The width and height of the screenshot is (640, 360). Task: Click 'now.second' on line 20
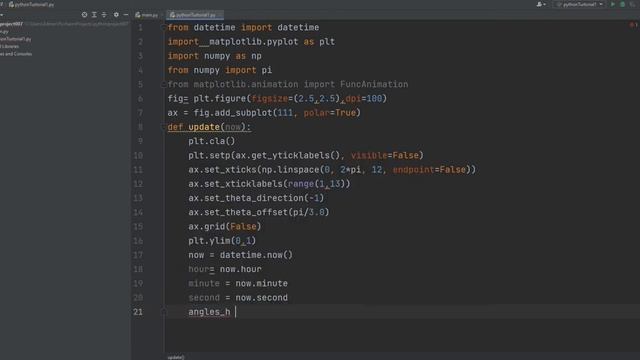point(261,298)
